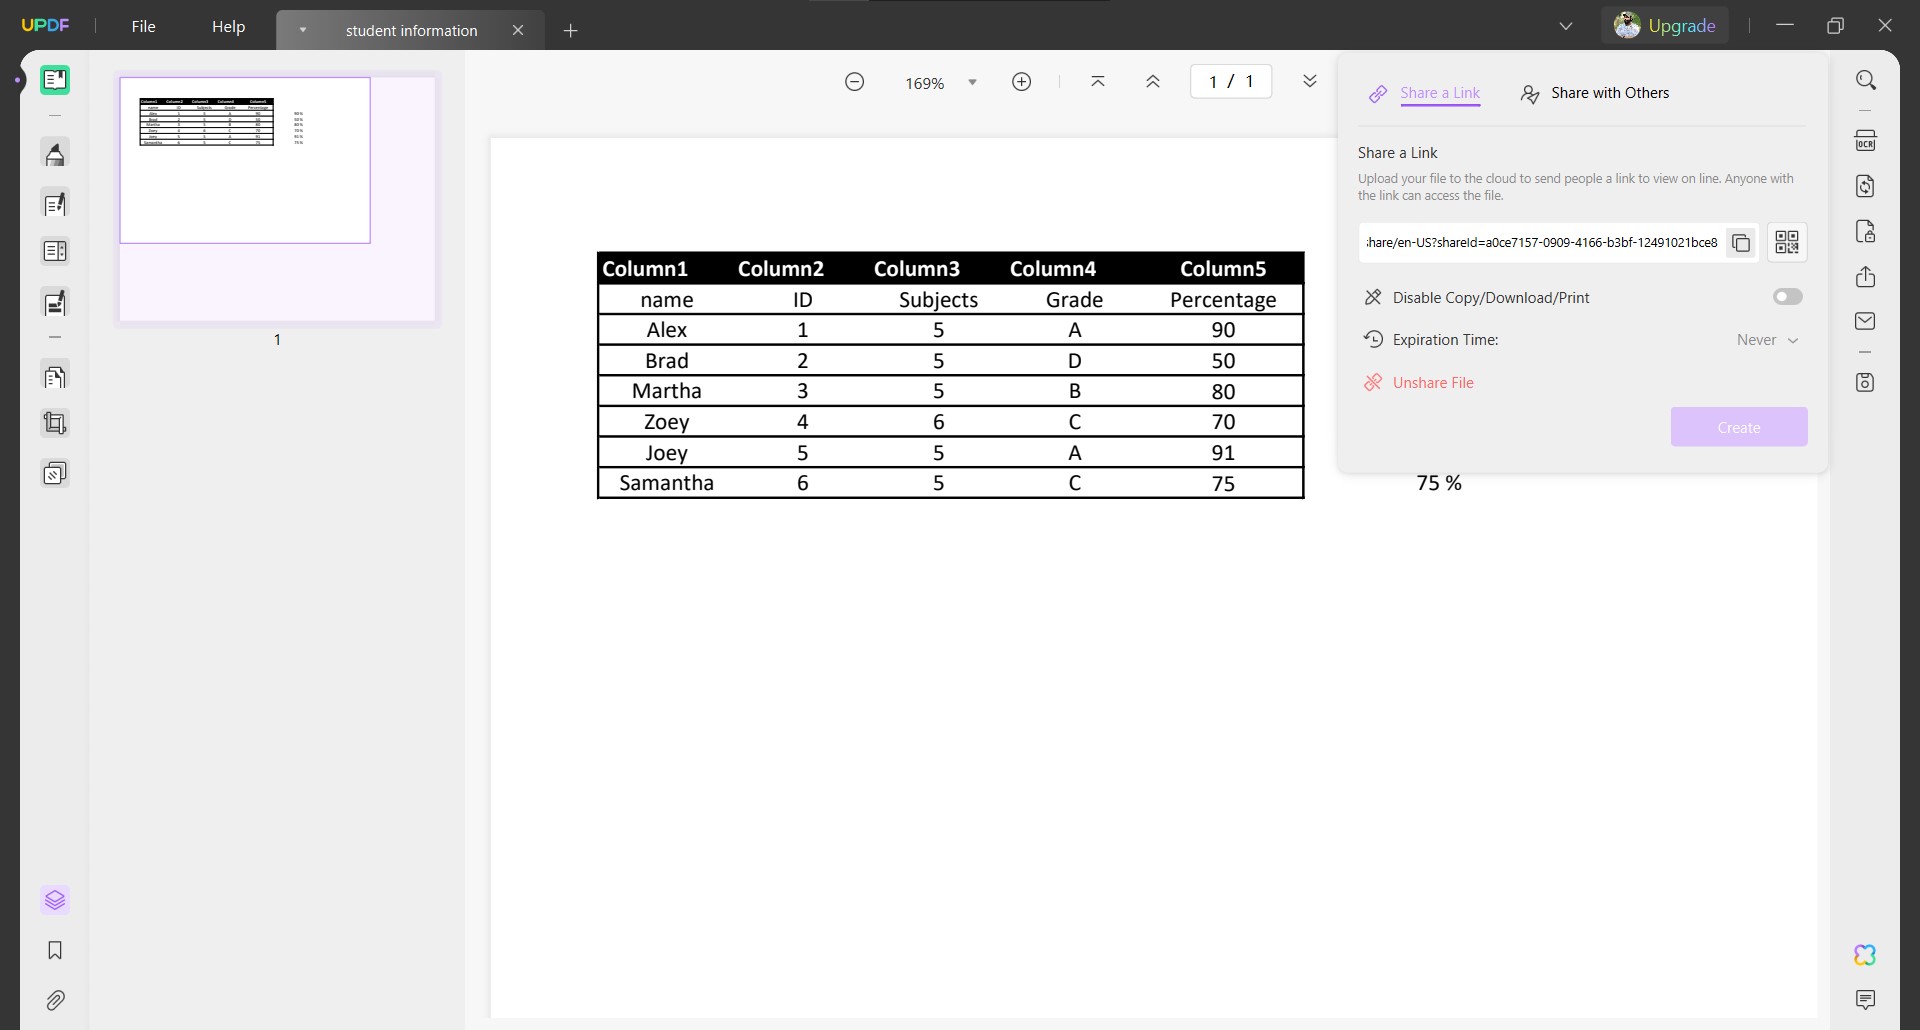Open the UPDF AI assistant
The image size is (1920, 1030).
coord(1865,955)
